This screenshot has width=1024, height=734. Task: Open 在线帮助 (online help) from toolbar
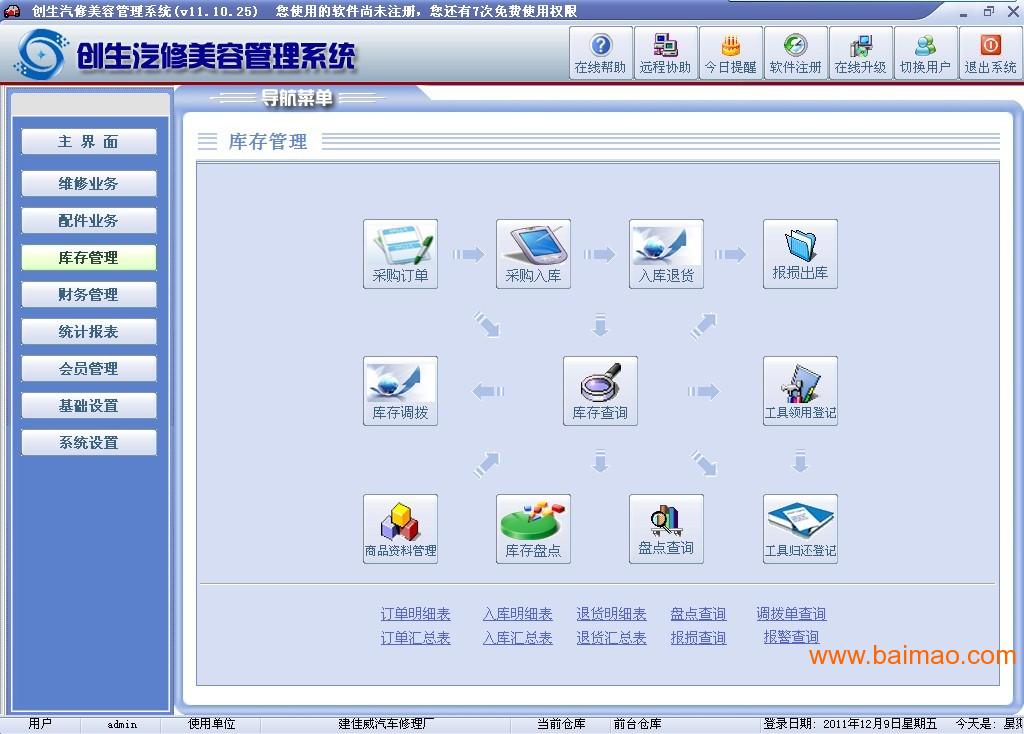599,52
